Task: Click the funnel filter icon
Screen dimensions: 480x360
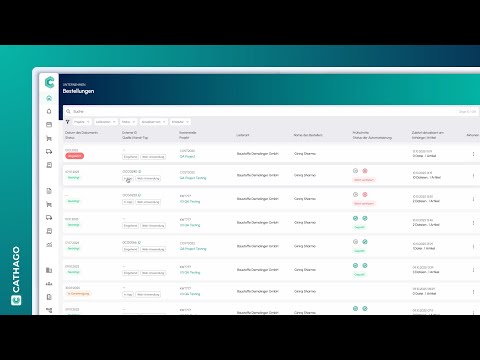Action: tap(68, 122)
